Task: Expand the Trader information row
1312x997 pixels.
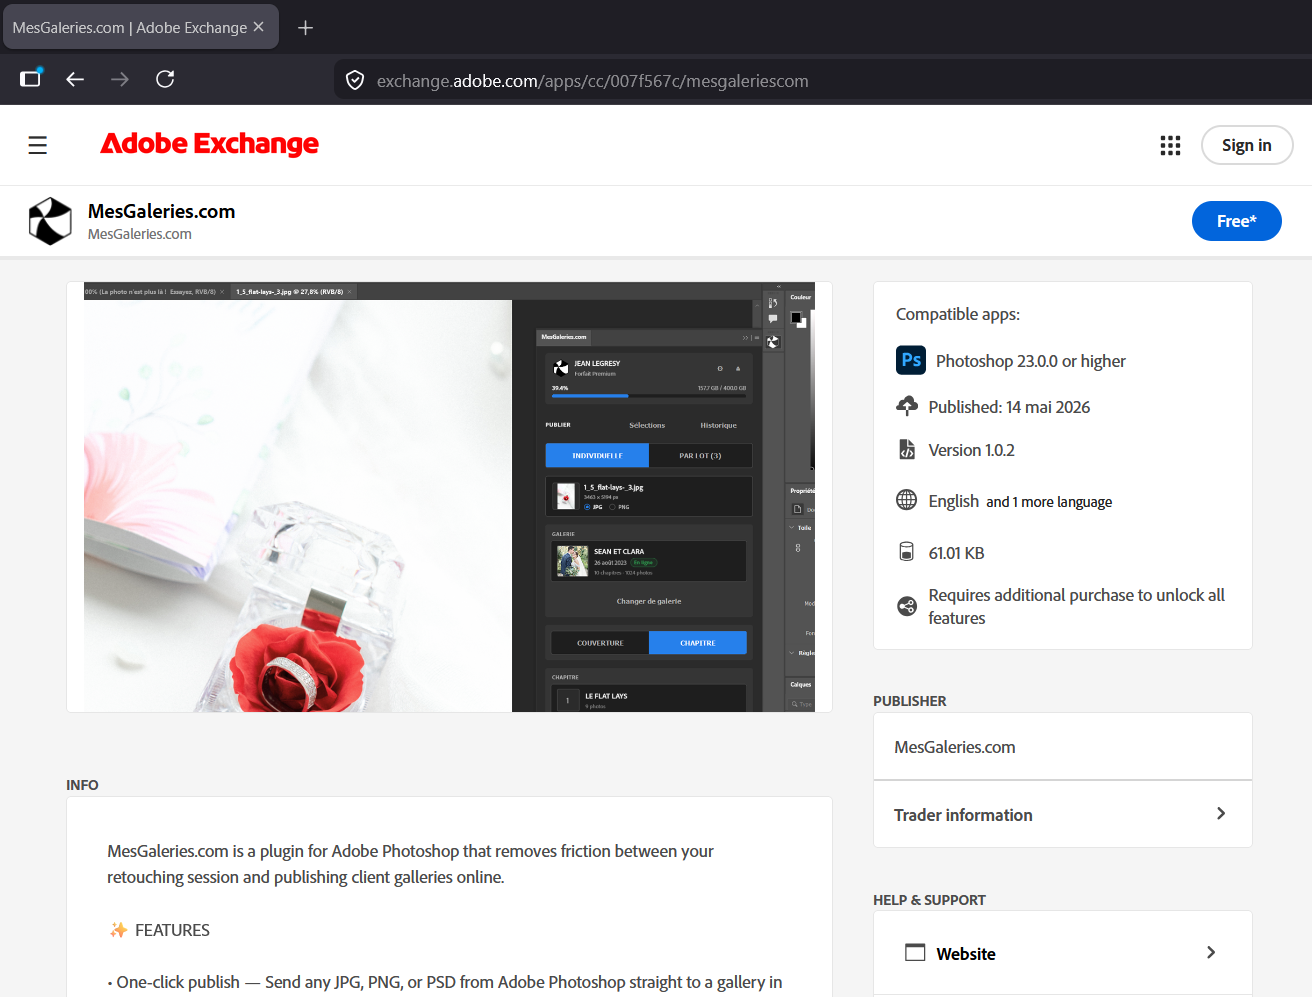Action: pyautogui.click(x=1062, y=814)
